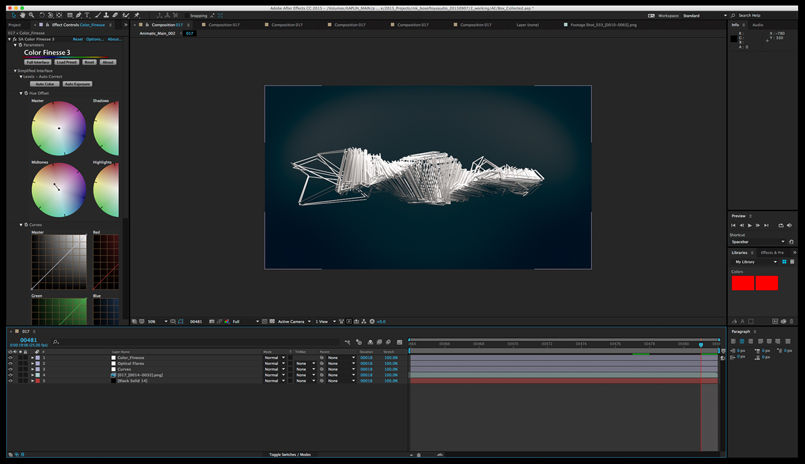Click the Play button in Preview panel

pos(750,225)
